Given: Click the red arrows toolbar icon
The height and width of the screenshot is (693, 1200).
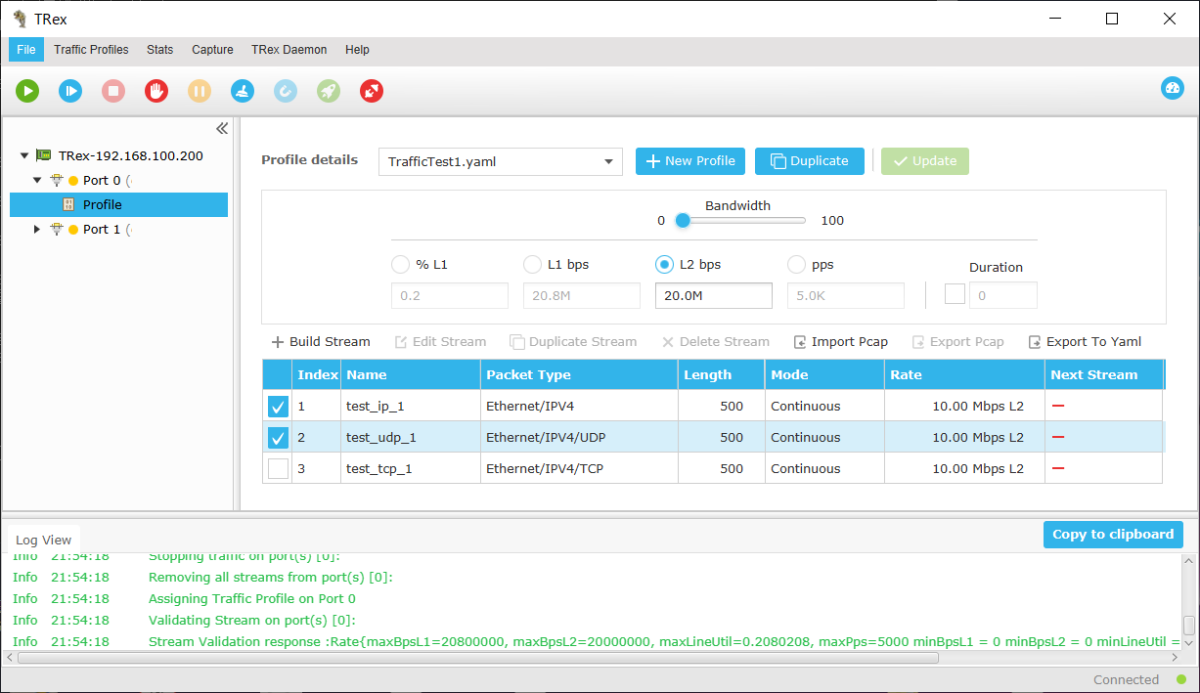Looking at the screenshot, I should [371, 91].
